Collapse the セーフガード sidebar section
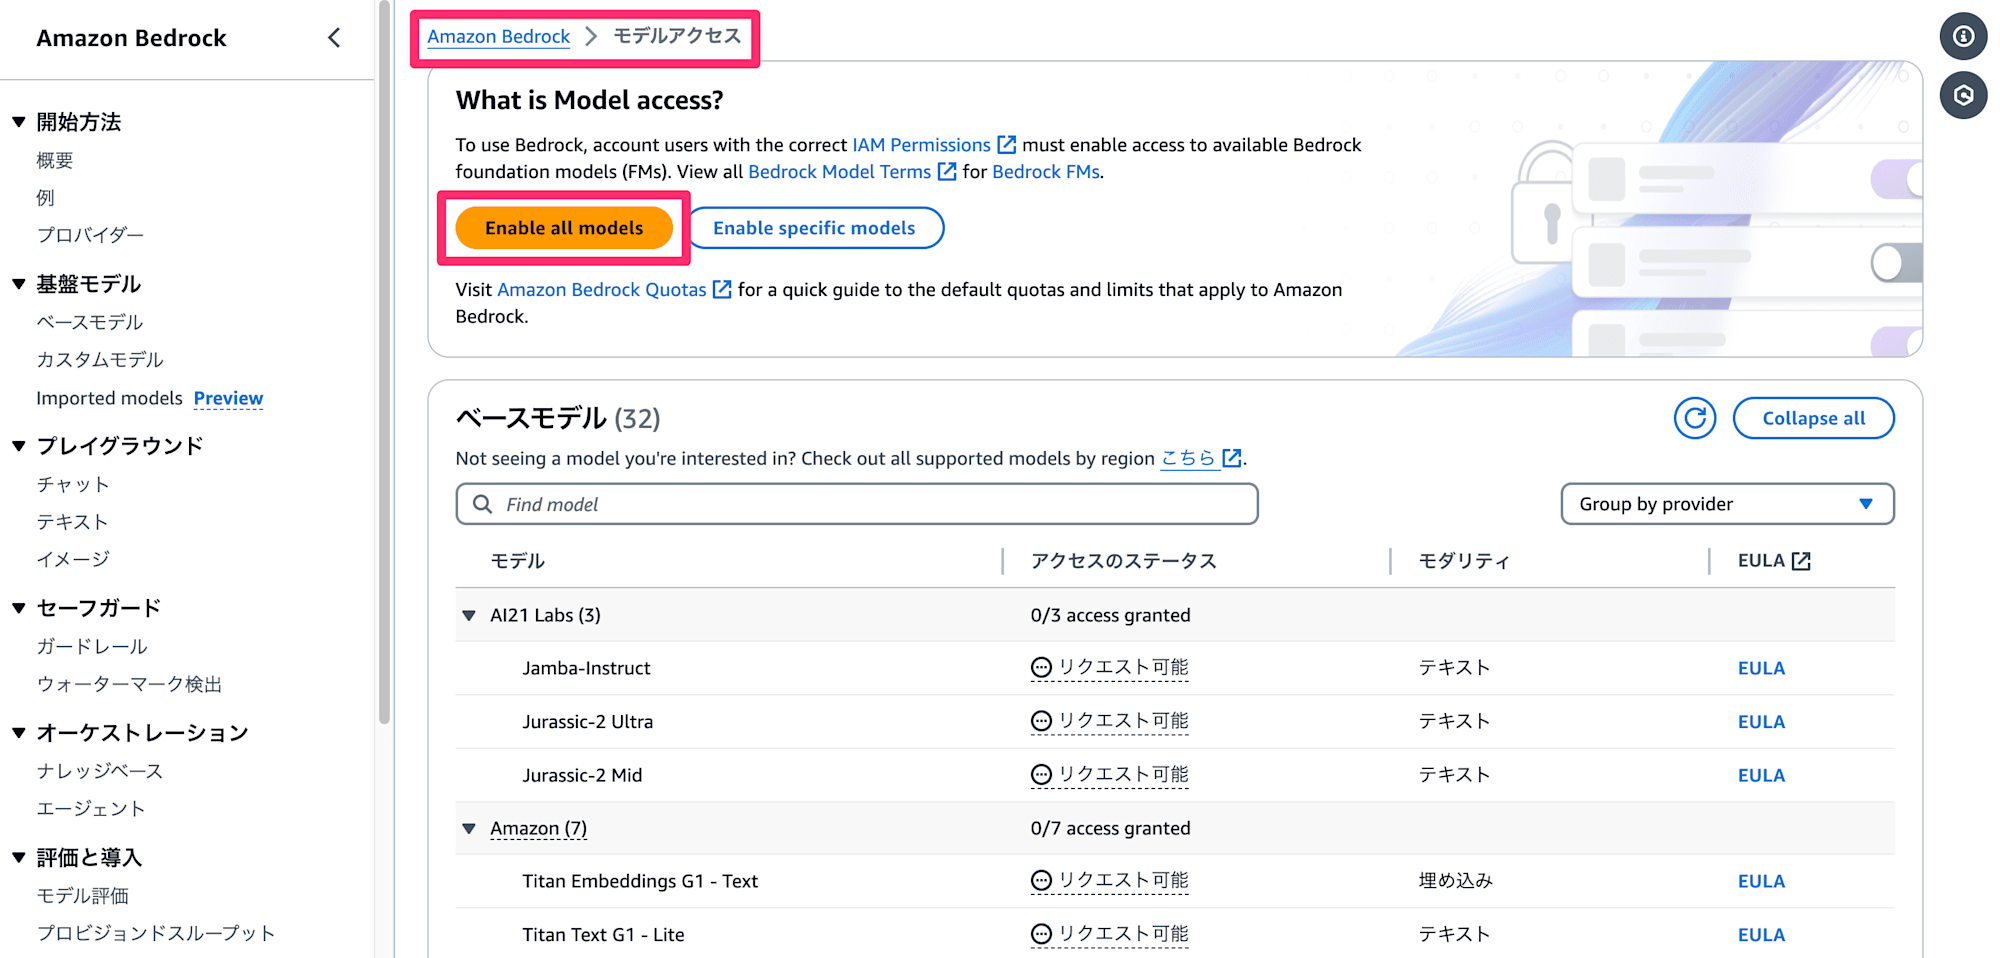Viewport: 2000px width, 958px height. click(18, 608)
